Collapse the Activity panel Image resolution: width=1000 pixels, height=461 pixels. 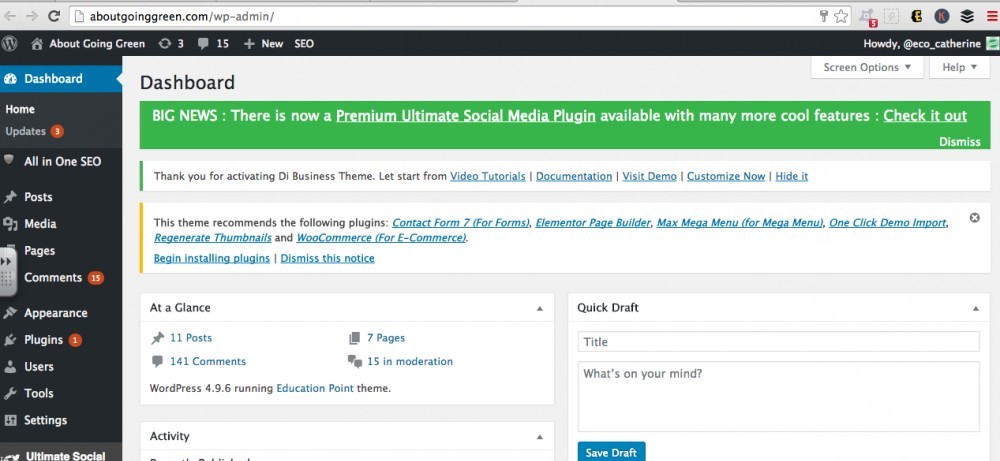point(540,437)
